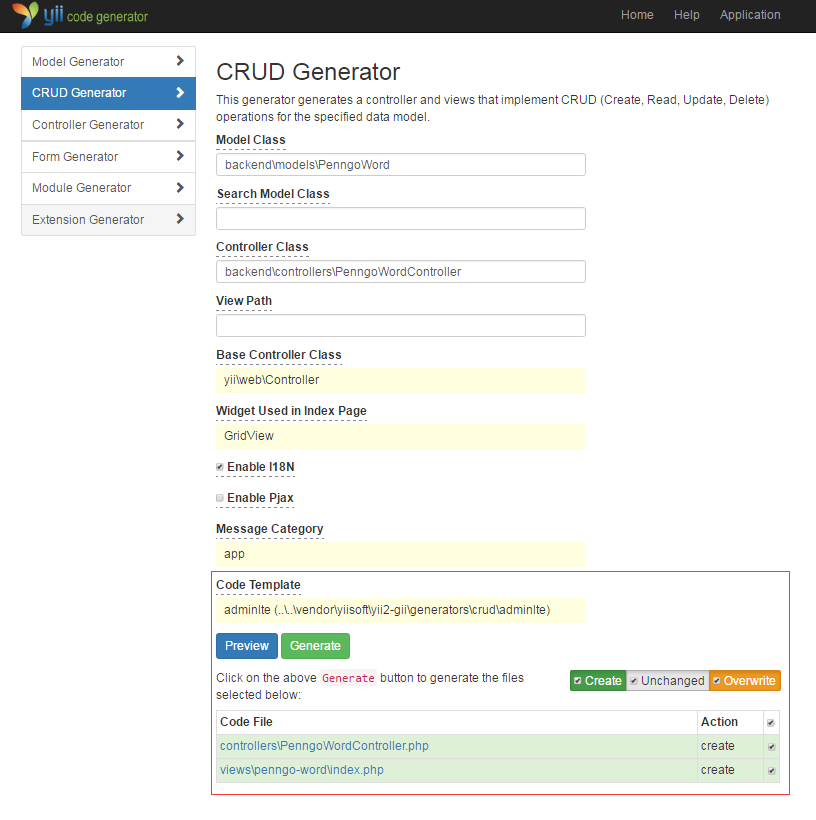Open Help in the top navigation
The width and height of the screenshot is (816, 820).
686,15
